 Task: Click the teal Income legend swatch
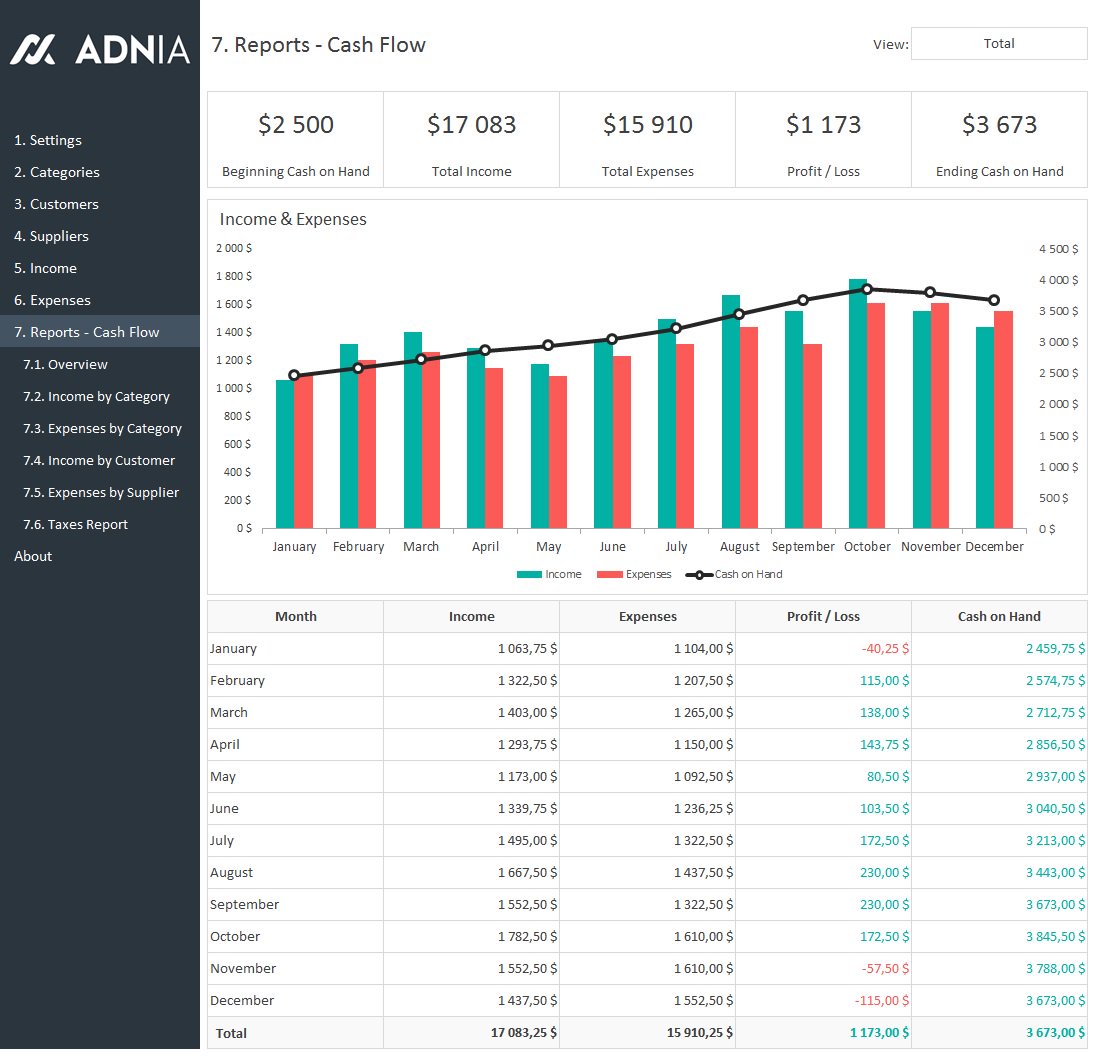pyautogui.click(x=529, y=573)
